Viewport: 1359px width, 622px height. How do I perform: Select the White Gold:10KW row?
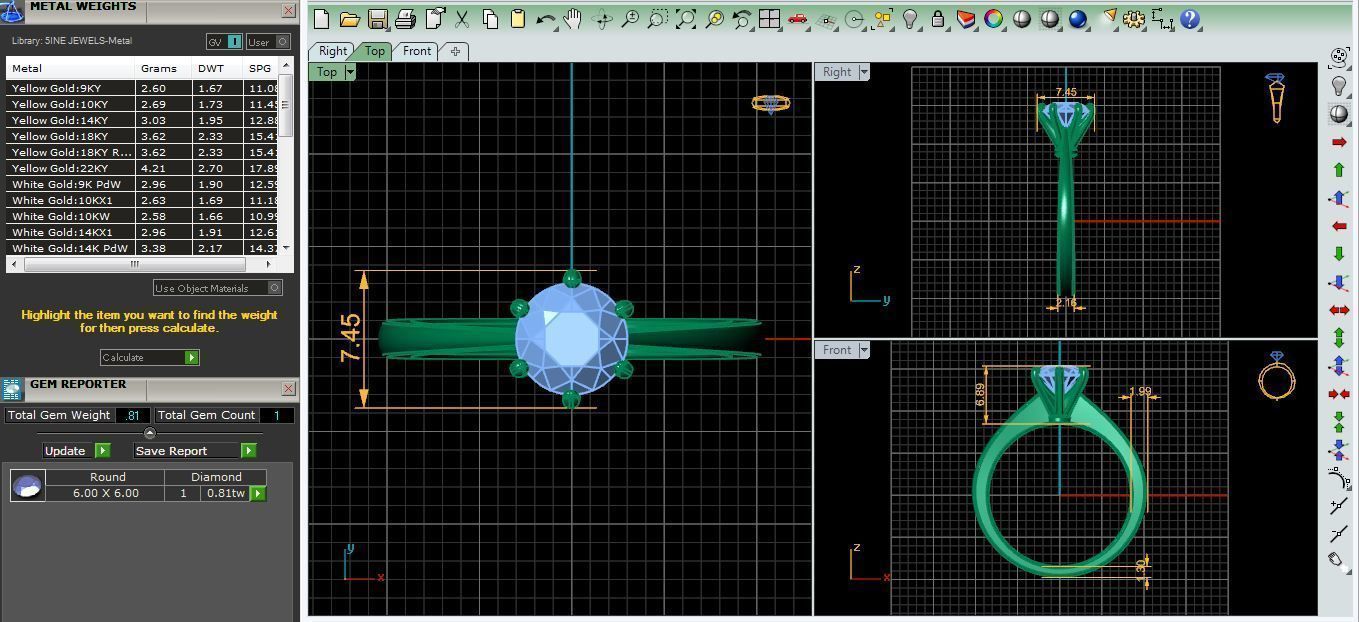[143, 216]
